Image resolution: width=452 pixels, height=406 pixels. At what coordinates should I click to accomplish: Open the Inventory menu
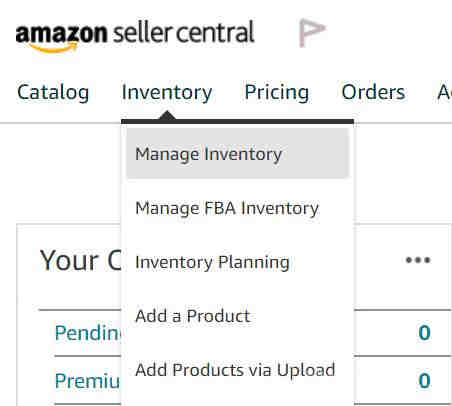click(167, 92)
